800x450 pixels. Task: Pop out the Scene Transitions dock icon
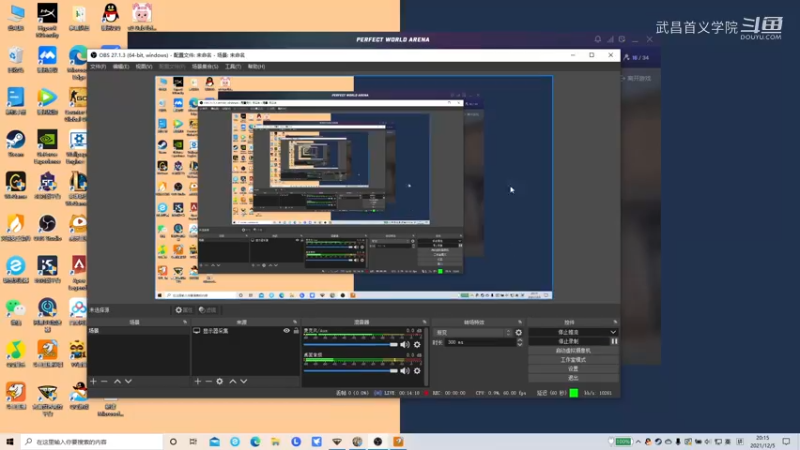(520, 322)
